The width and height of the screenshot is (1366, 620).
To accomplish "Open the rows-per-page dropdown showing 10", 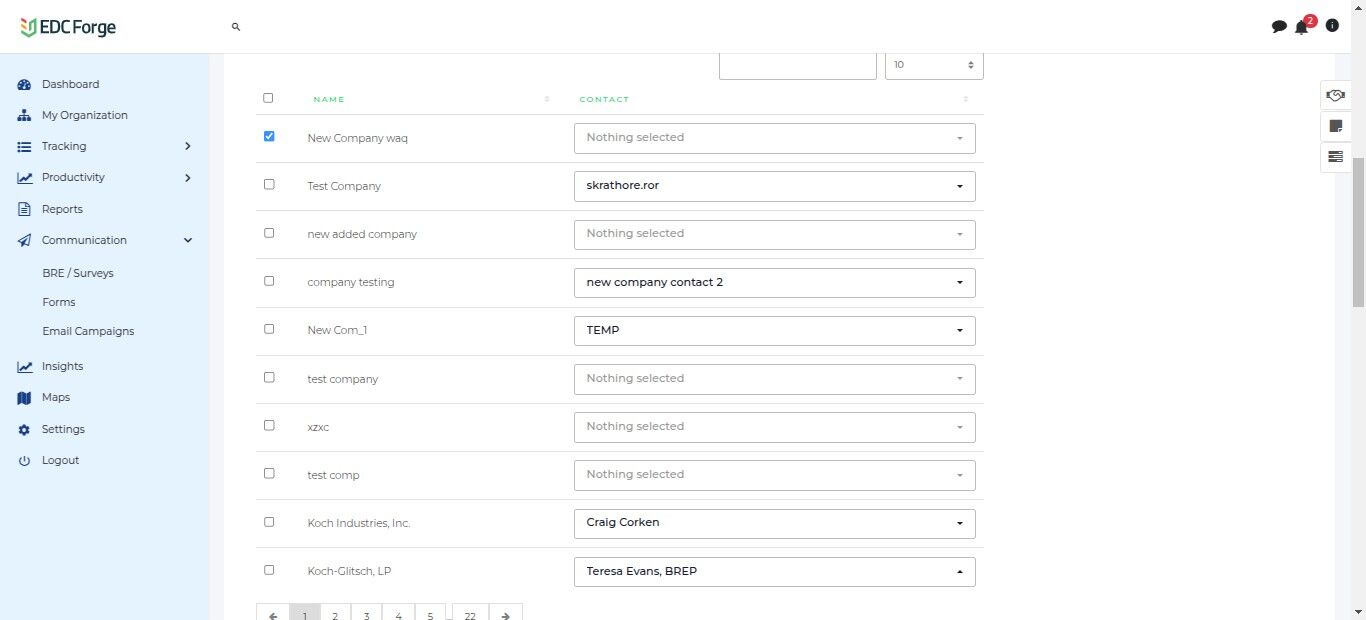I will click(x=933, y=65).
